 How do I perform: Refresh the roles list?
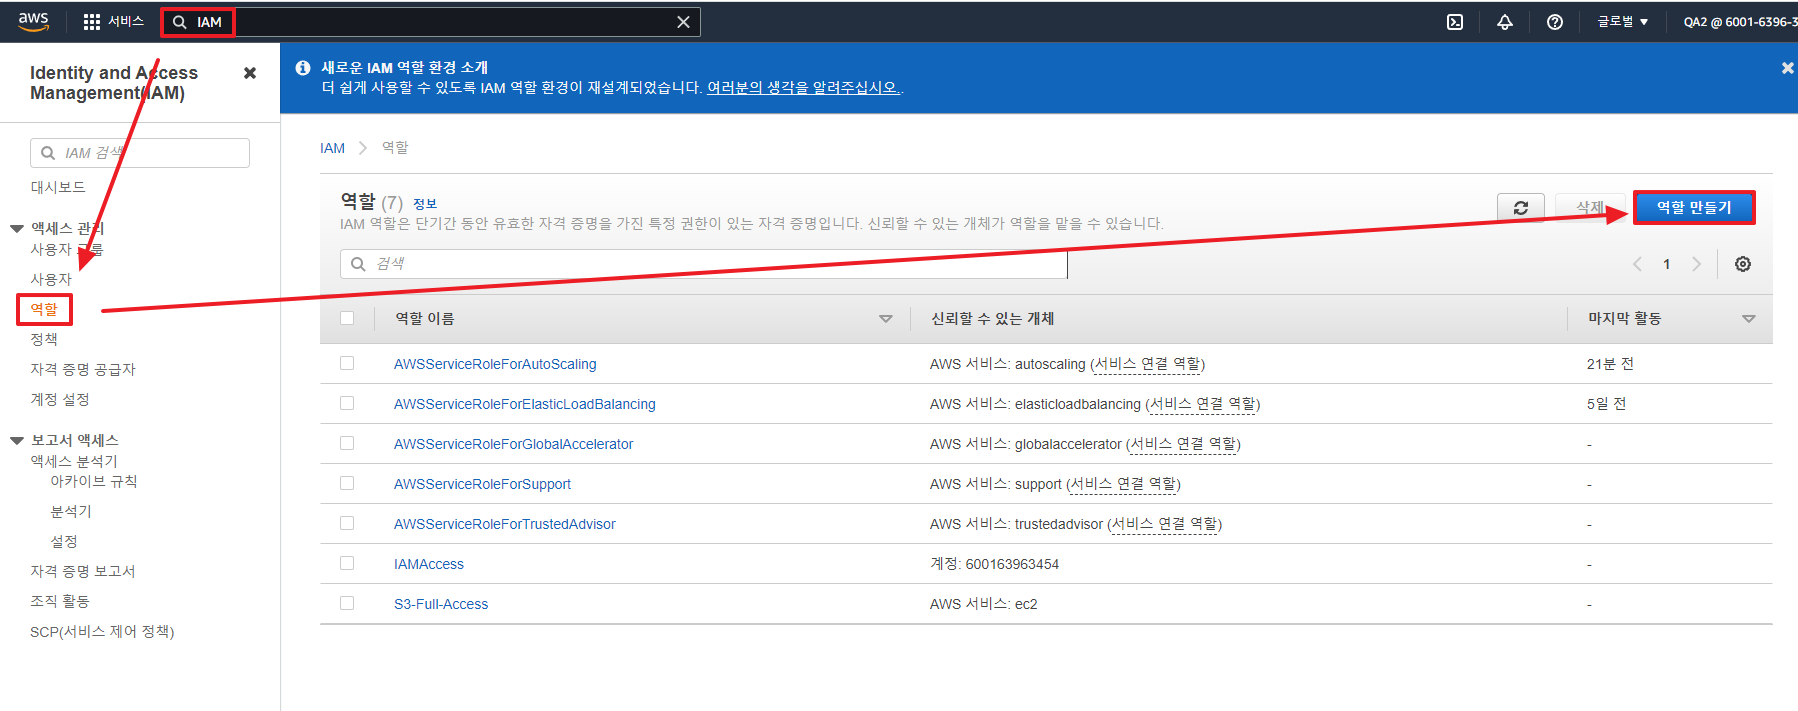click(x=1521, y=208)
